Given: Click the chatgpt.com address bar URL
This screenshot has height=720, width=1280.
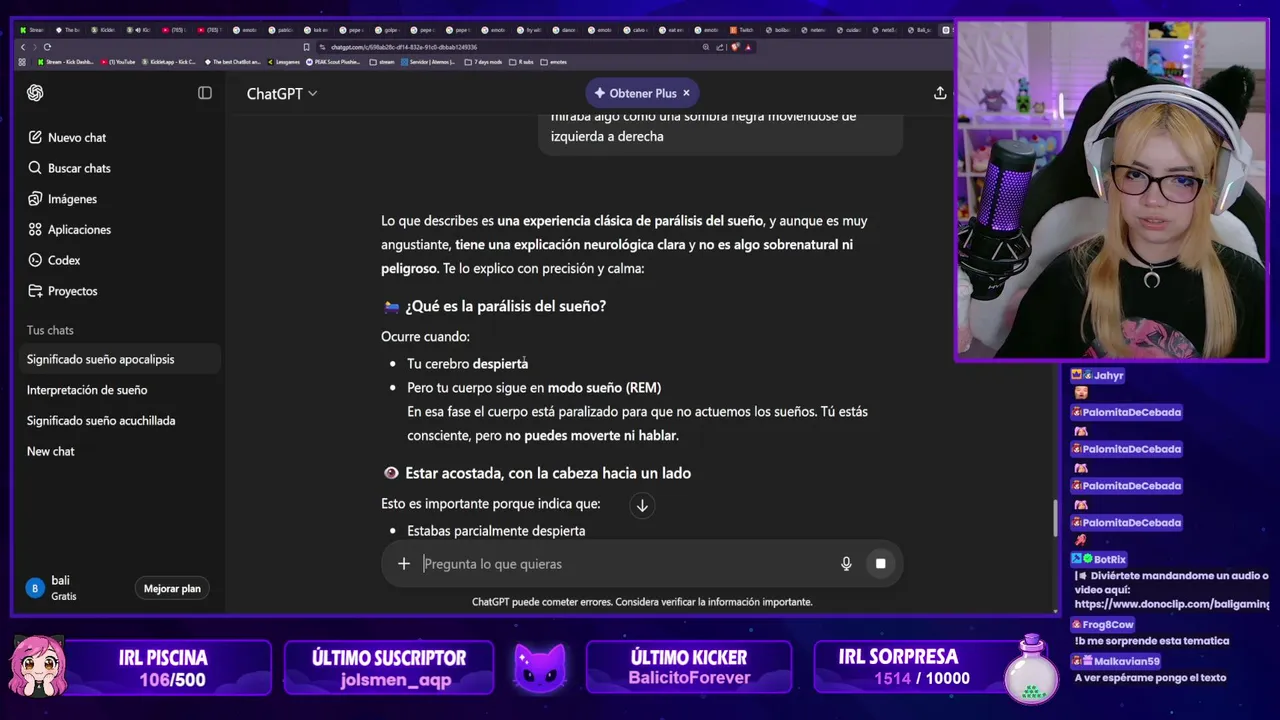Looking at the screenshot, I should click(404, 47).
